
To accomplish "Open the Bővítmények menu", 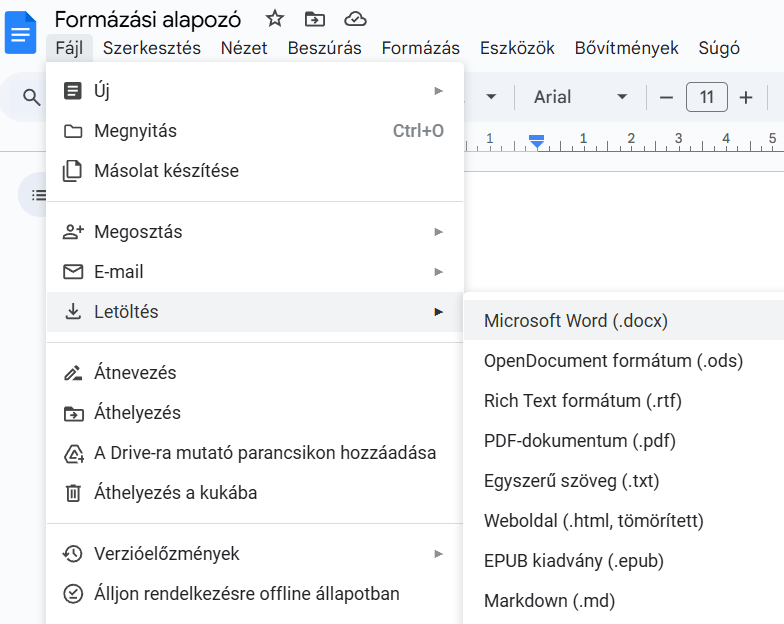I will 626,48.
